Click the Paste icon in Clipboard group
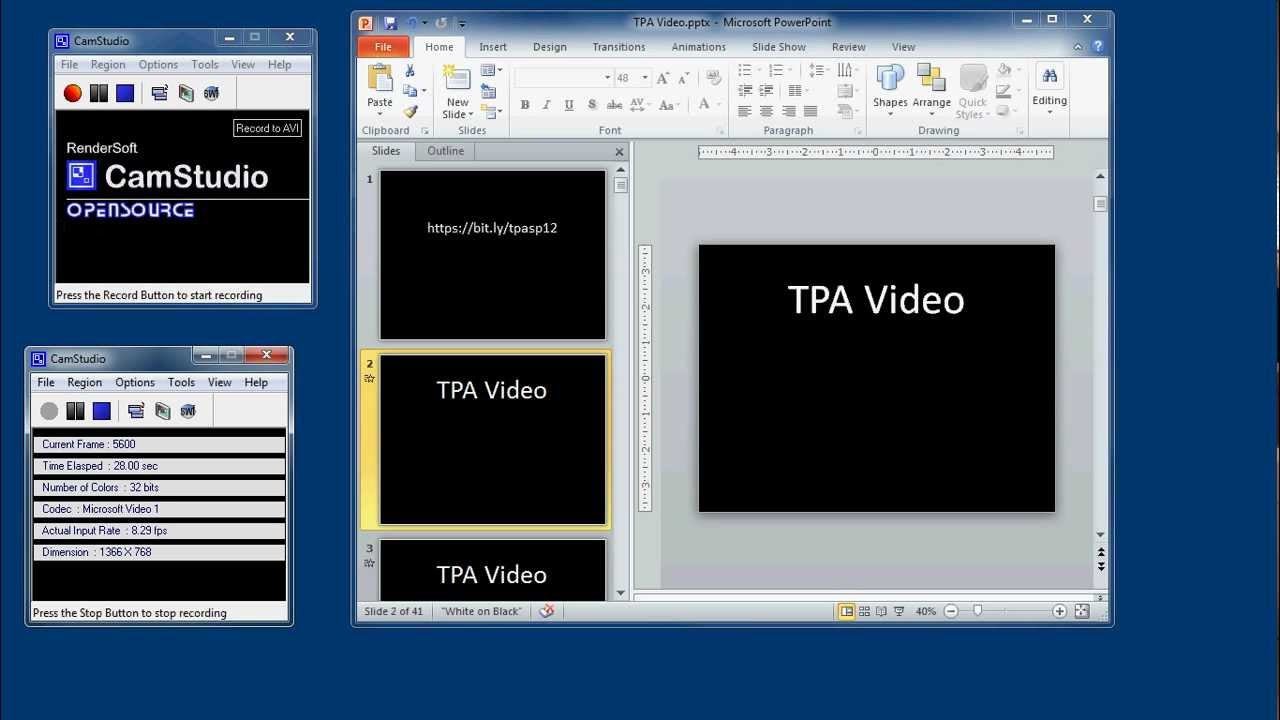Viewport: 1280px width, 720px height. [x=380, y=78]
